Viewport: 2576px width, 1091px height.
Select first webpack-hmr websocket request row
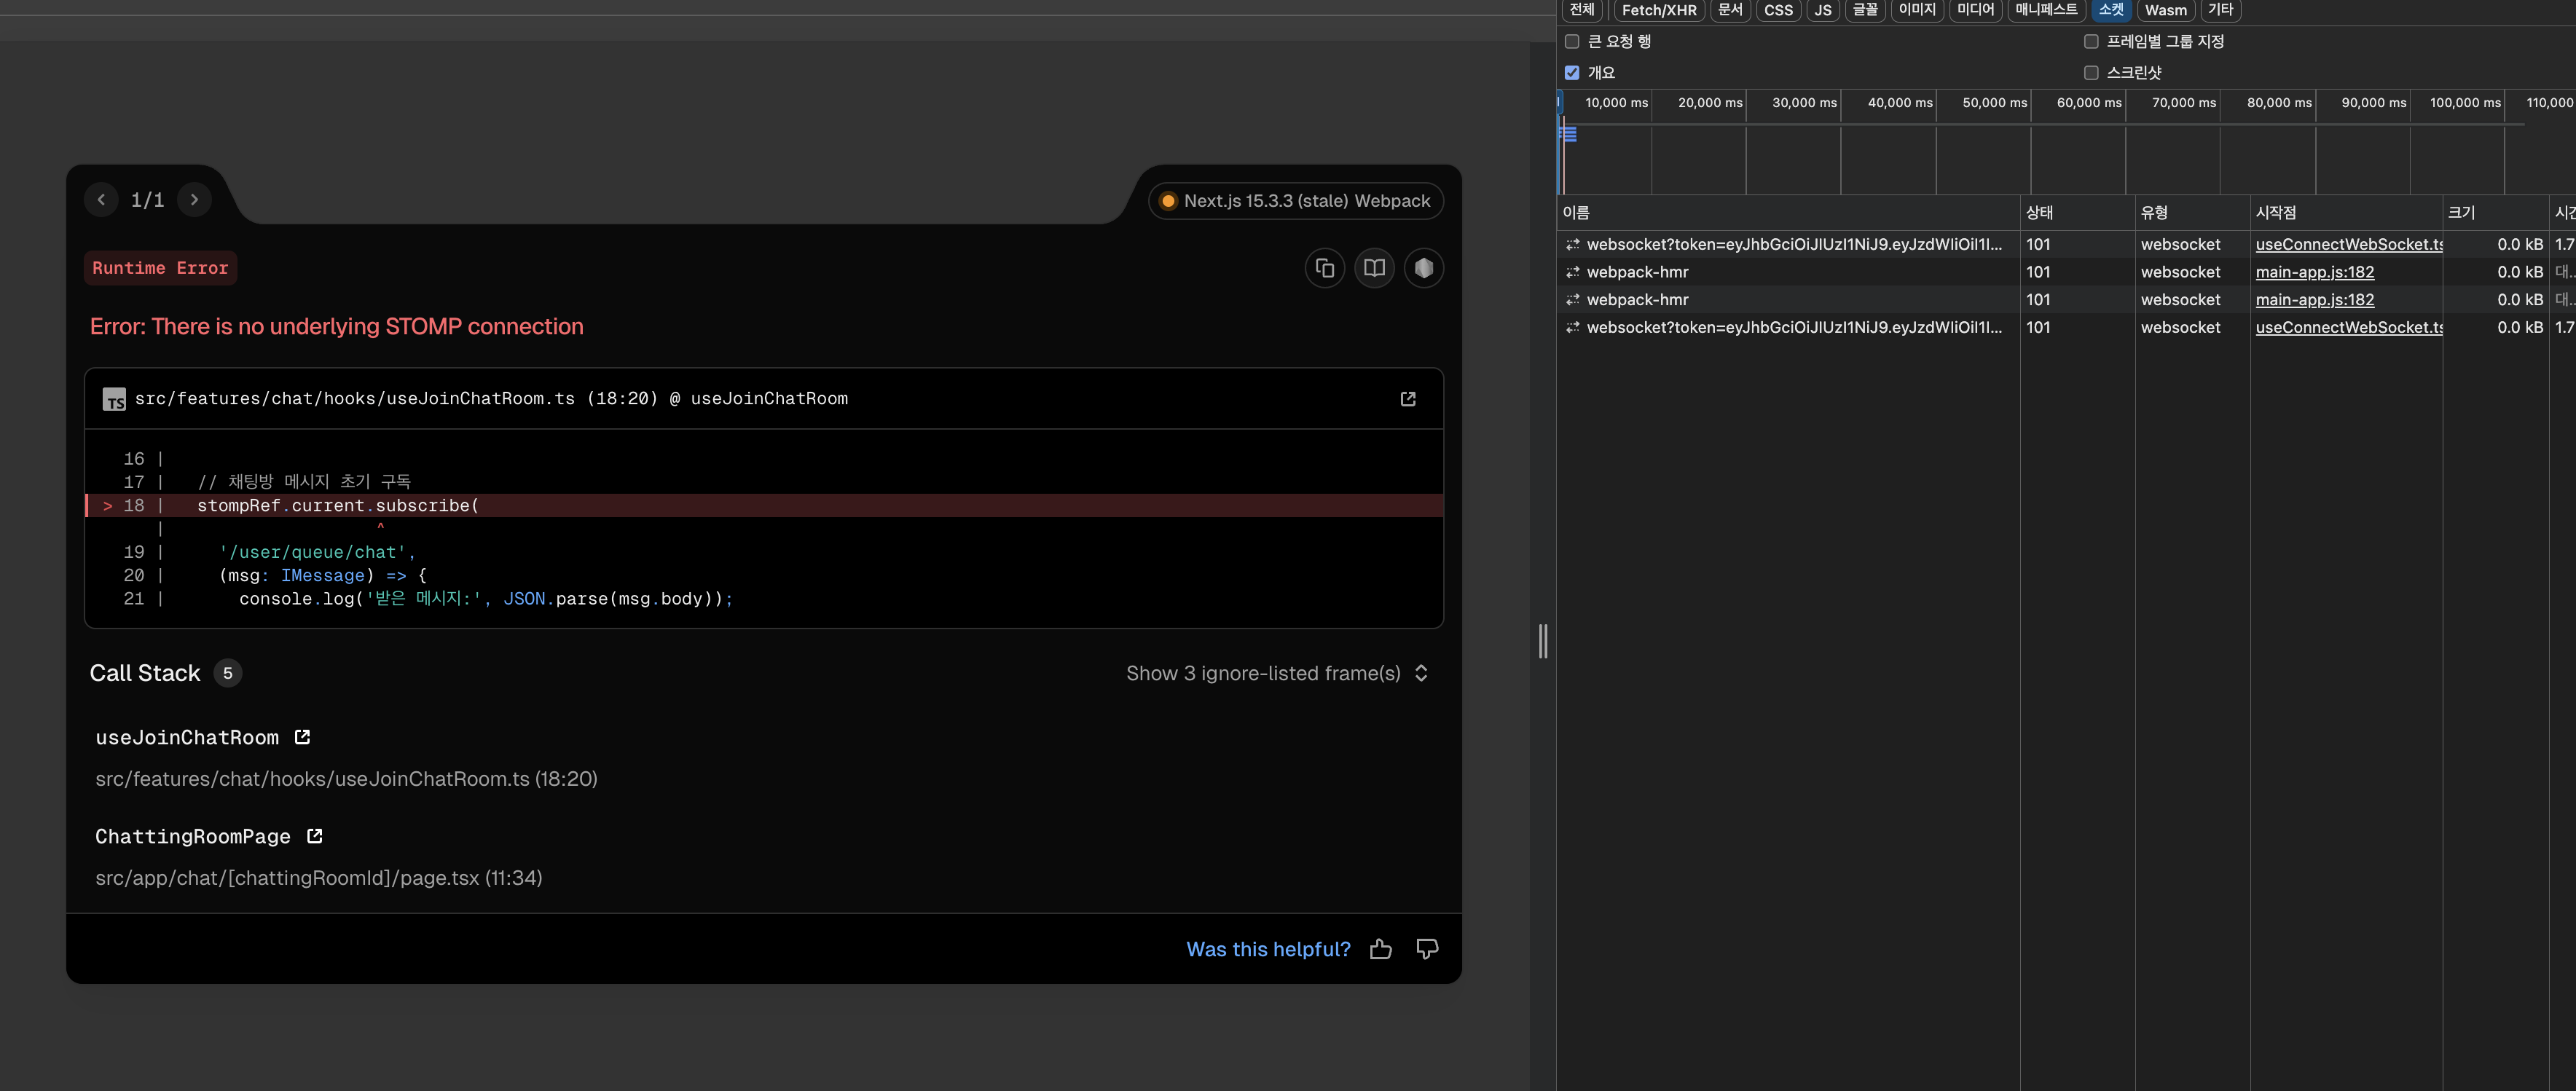(x=2066, y=272)
